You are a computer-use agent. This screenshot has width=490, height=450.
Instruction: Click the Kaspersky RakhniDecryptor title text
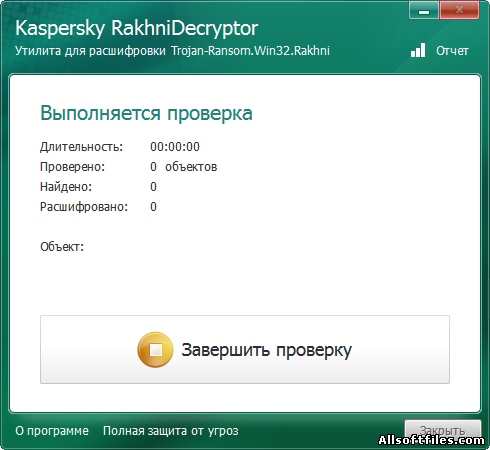tap(137, 28)
